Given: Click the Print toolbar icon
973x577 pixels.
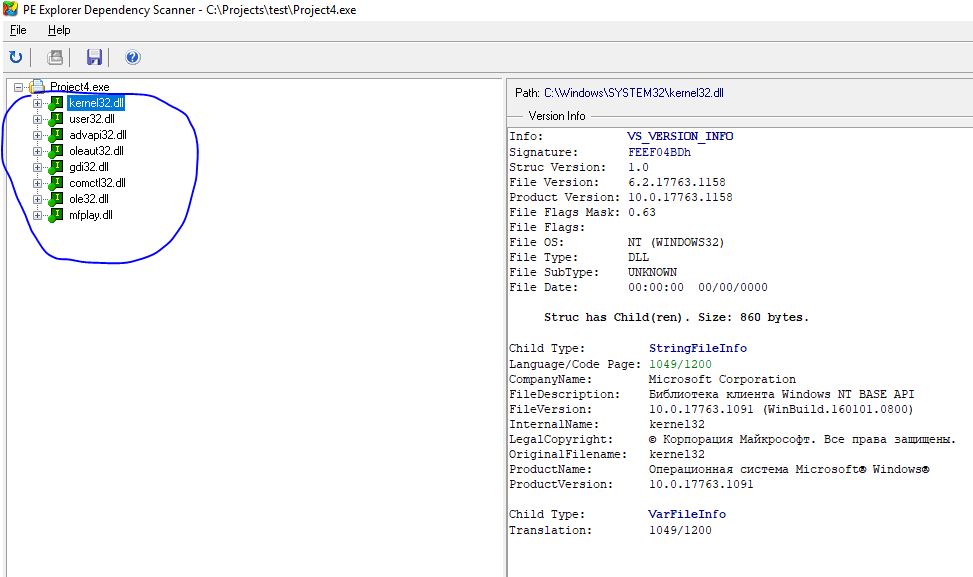Looking at the screenshot, I should 55,58.
